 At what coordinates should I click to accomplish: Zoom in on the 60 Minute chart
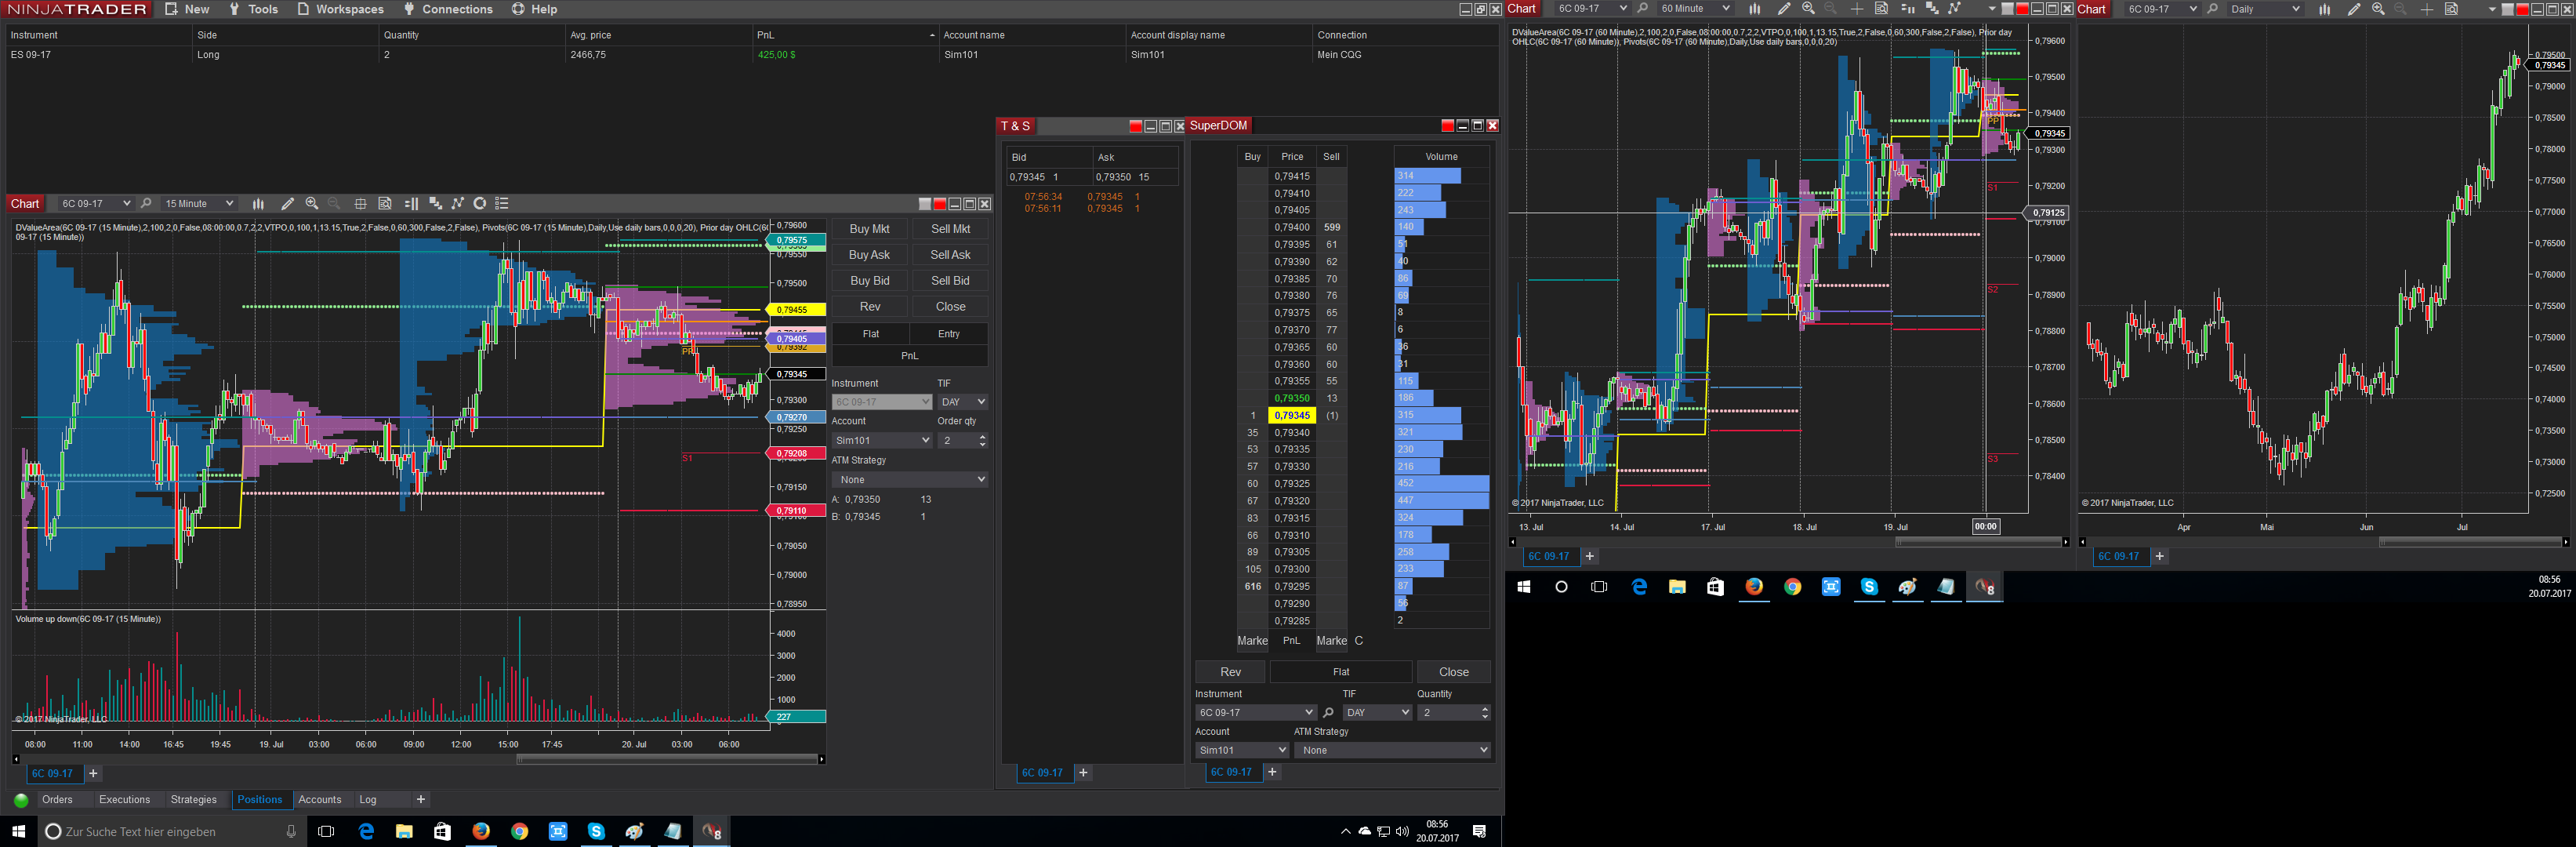click(1808, 9)
